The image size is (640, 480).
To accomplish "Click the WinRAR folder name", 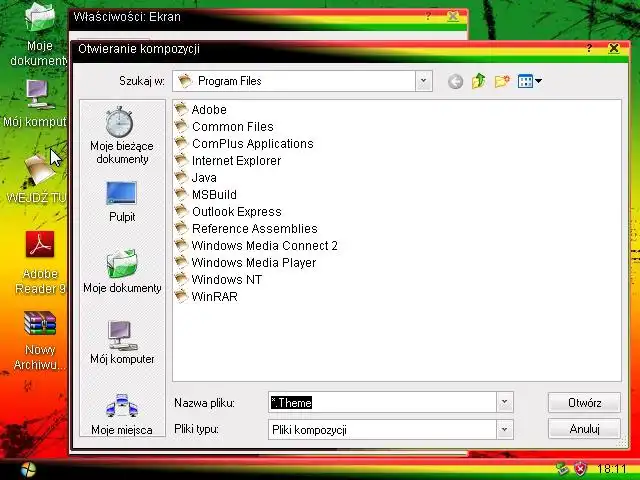I will [x=214, y=297].
